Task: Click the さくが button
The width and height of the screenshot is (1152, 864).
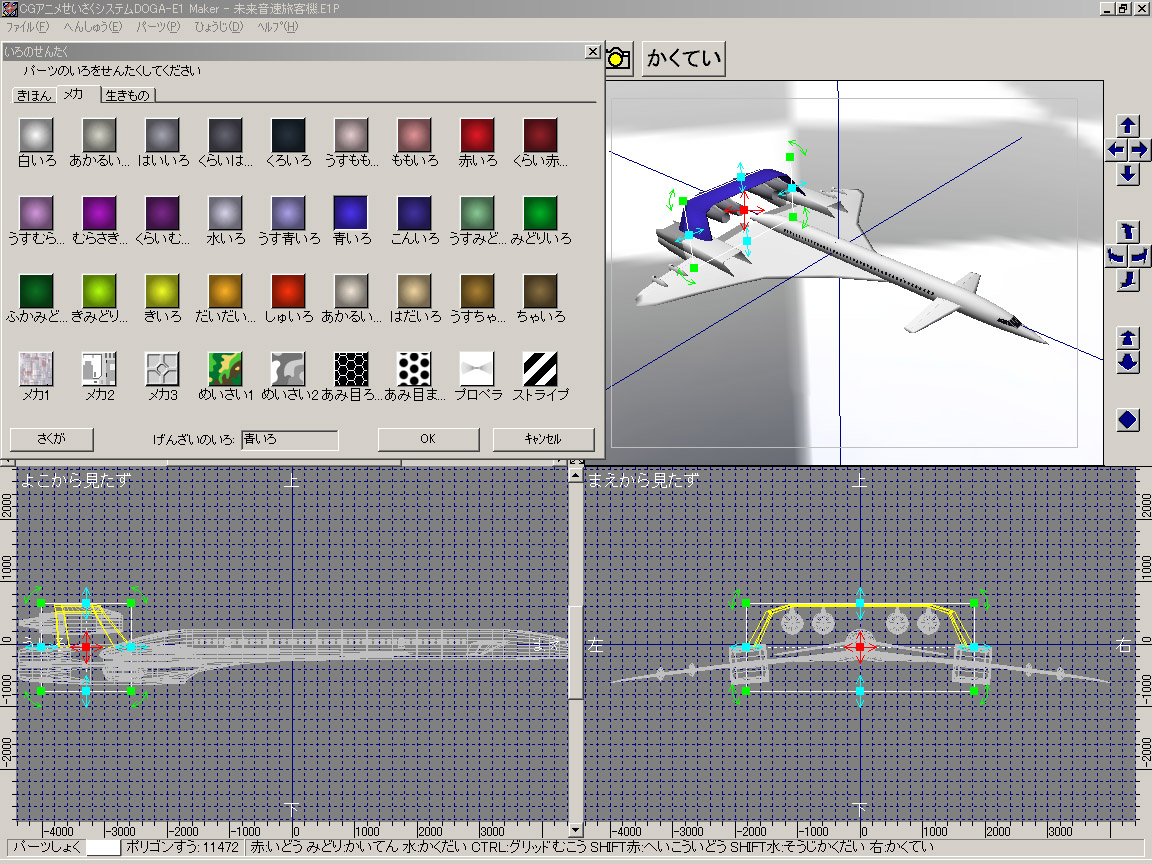Action: tap(51, 439)
